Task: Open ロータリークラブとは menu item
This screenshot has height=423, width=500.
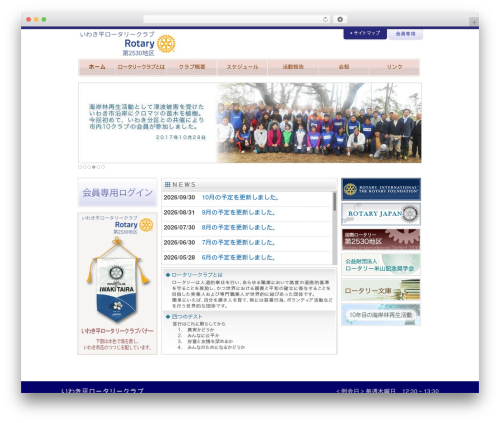Action: coord(141,67)
